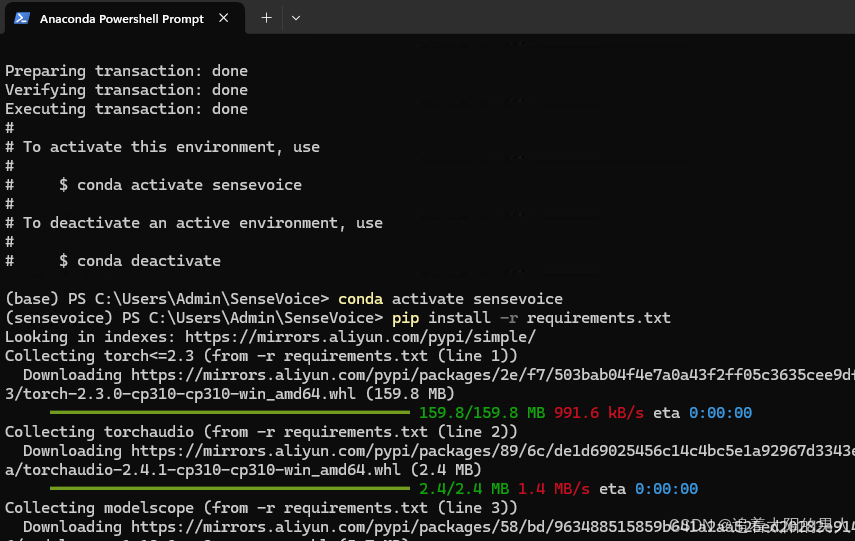Click 'Collecting torch<=2.3' line

coord(261,356)
